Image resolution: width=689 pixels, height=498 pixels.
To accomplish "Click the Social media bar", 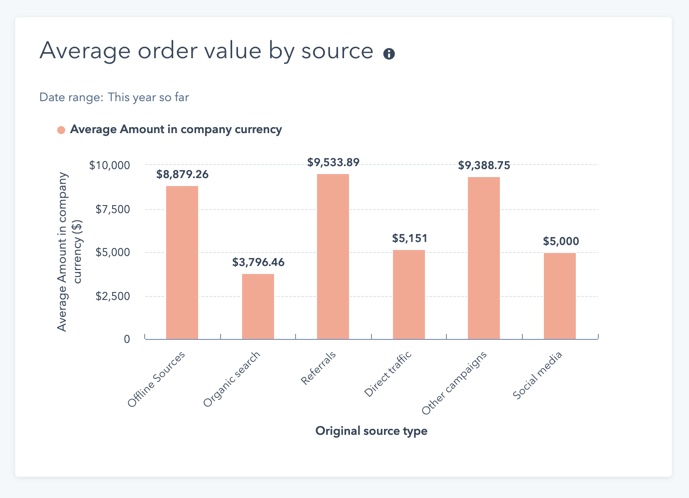I will point(560,296).
